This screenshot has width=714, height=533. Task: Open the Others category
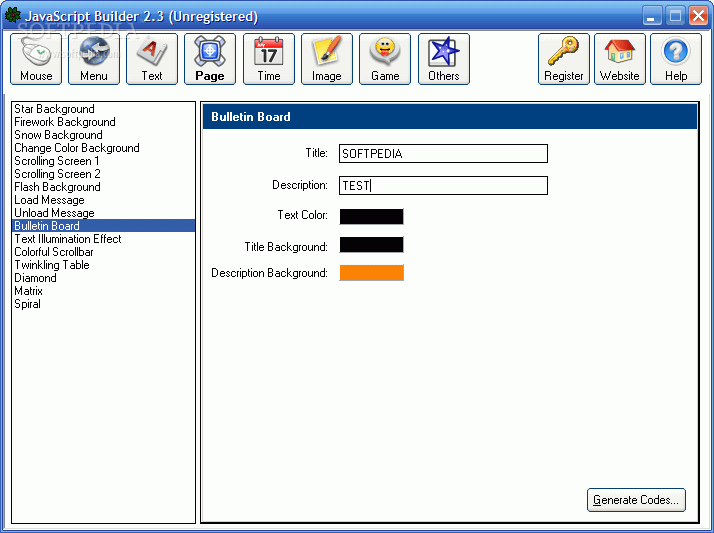pos(444,59)
